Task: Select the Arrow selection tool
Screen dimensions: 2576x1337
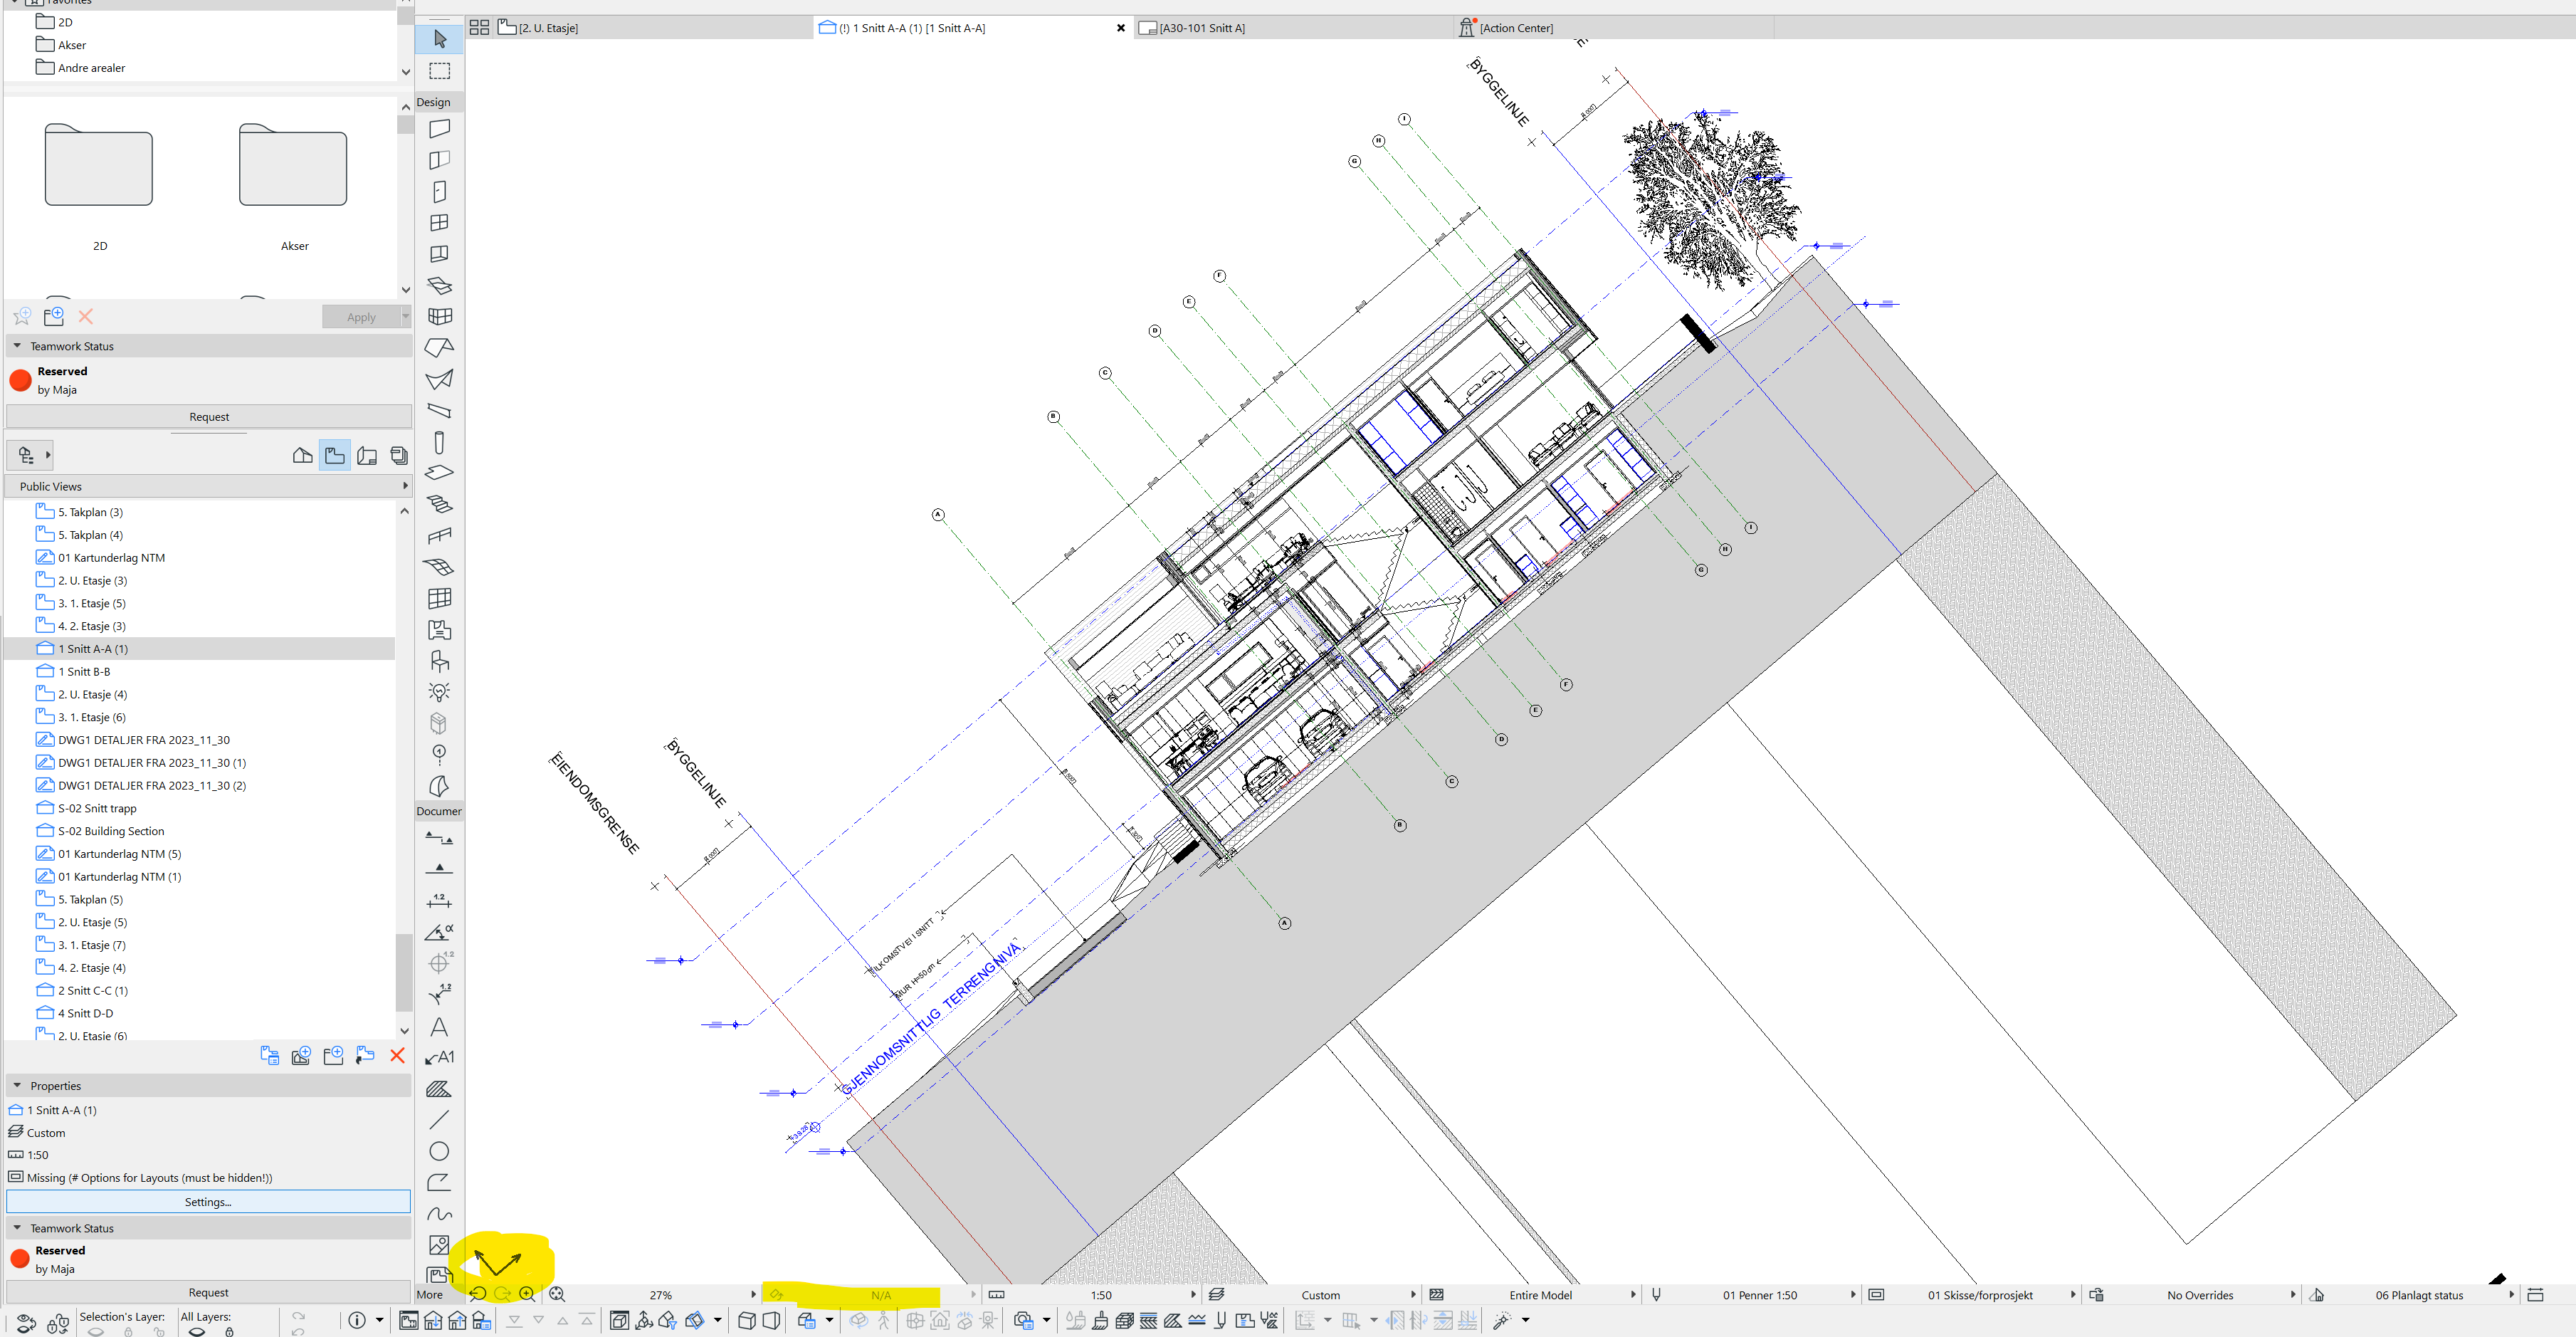Action: pyautogui.click(x=439, y=39)
